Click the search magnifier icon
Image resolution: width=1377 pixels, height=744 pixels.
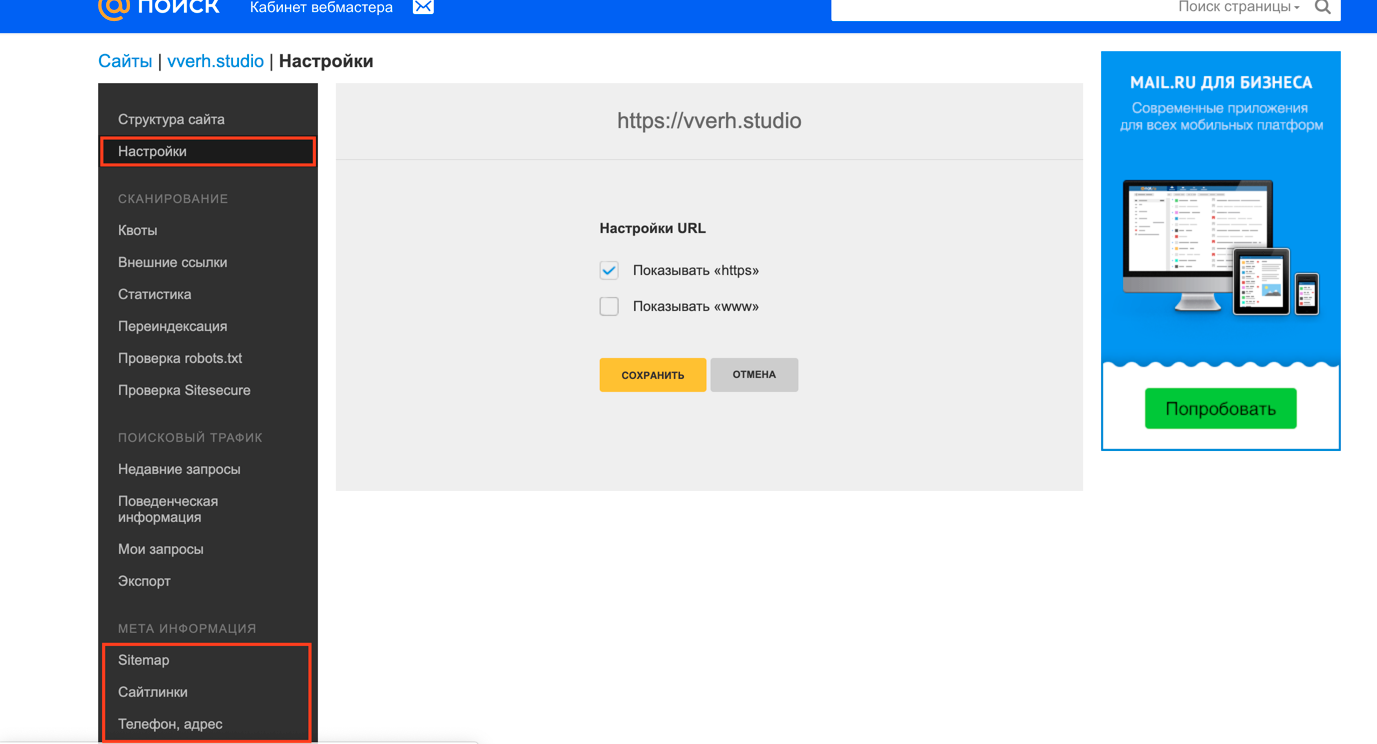tap(1323, 7)
